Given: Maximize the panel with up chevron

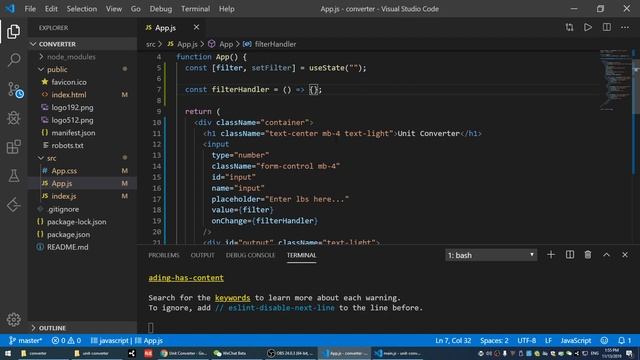Looking at the screenshot, I should [x=607, y=255].
